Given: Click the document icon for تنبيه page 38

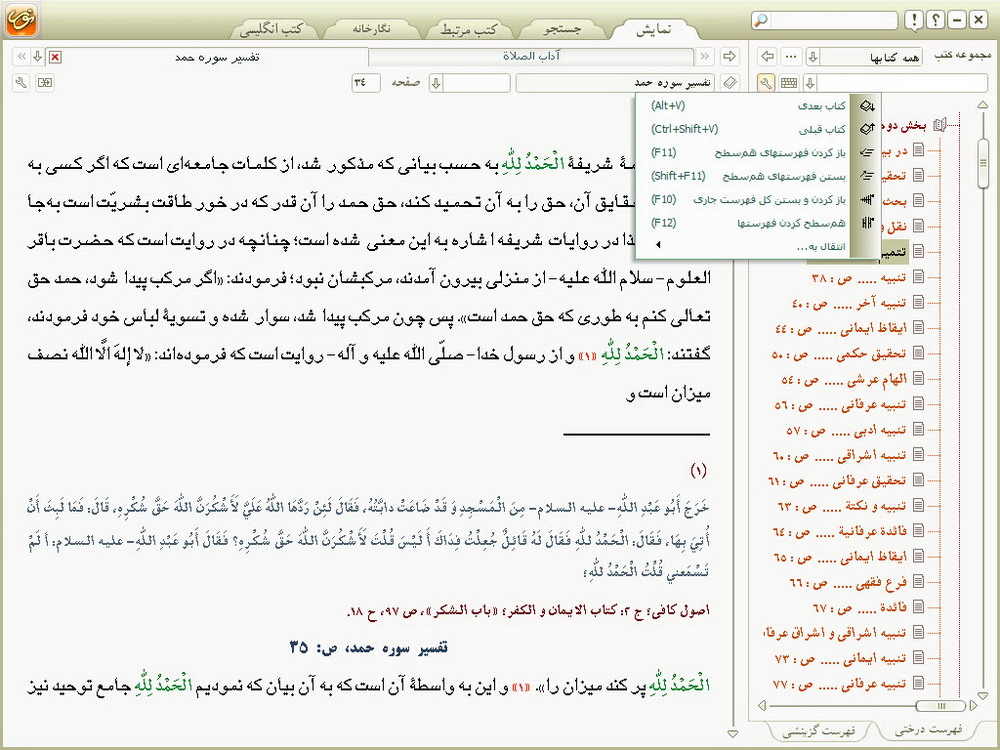Looking at the screenshot, I should (918, 277).
